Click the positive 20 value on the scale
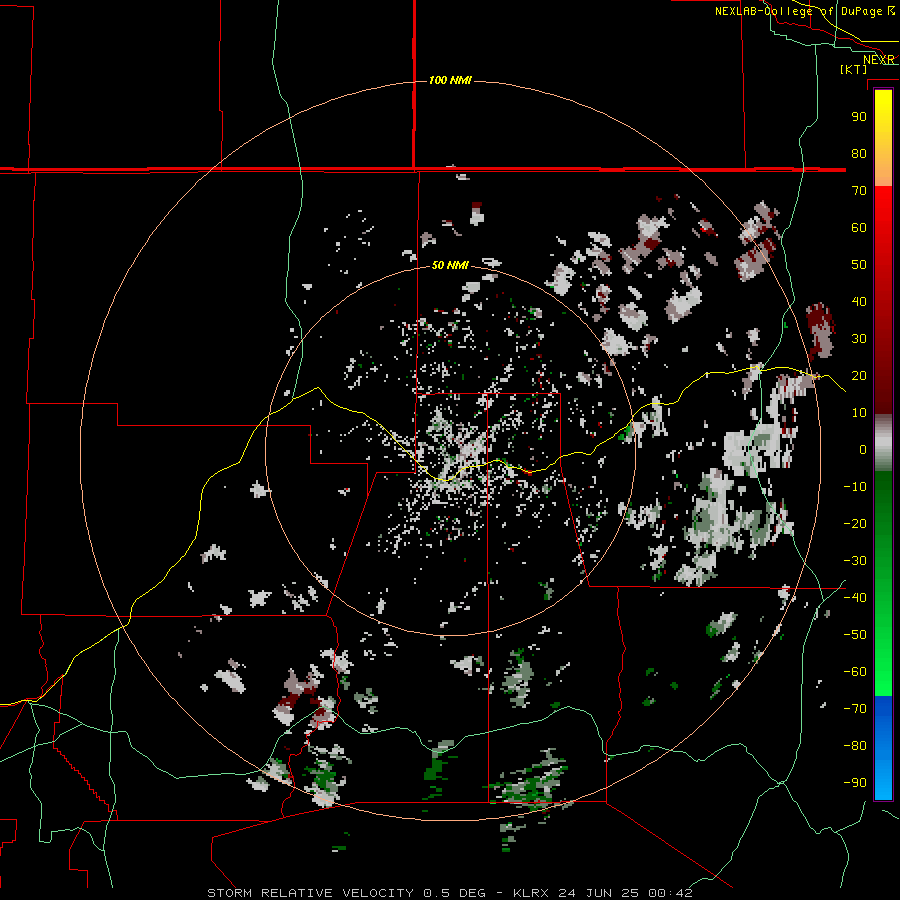The image size is (900, 900). pyautogui.click(x=859, y=375)
